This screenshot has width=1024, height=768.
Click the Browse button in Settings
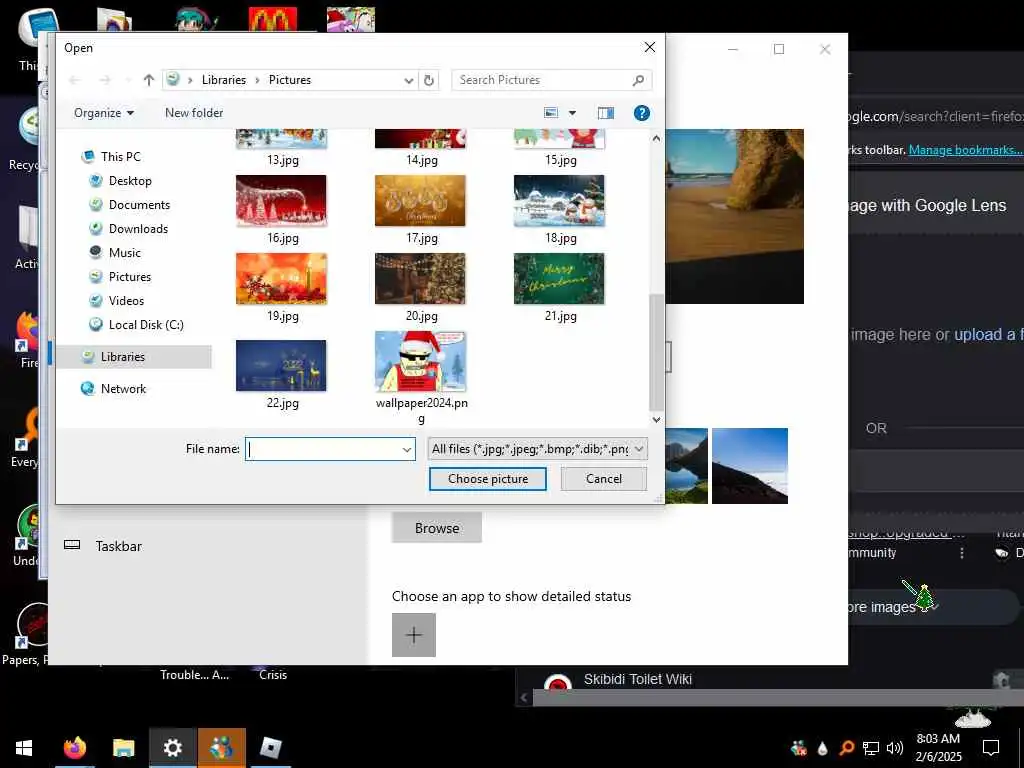point(437,528)
